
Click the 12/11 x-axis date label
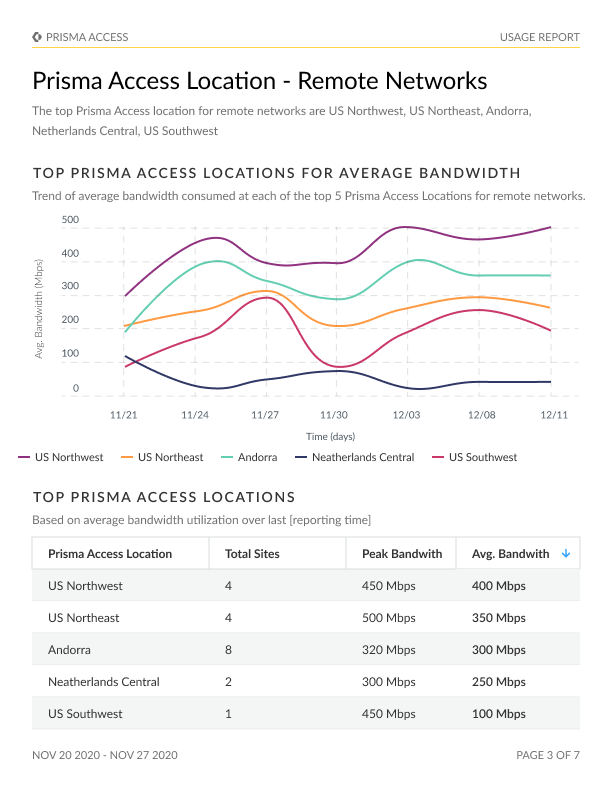[554, 415]
